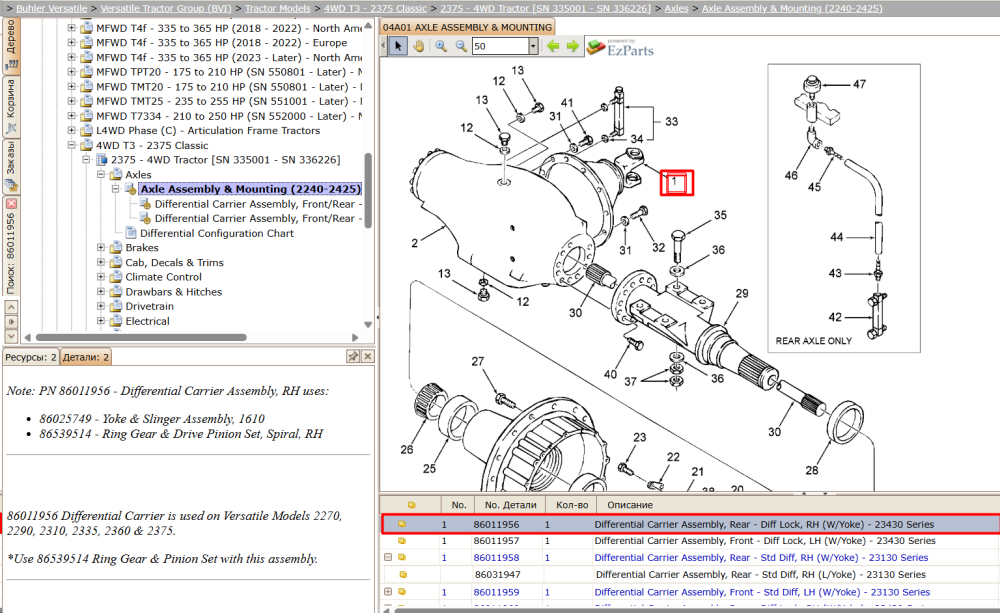Expand L4WD Phase (C) Articulation Frame node
1000x613 pixels.
click(71, 130)
